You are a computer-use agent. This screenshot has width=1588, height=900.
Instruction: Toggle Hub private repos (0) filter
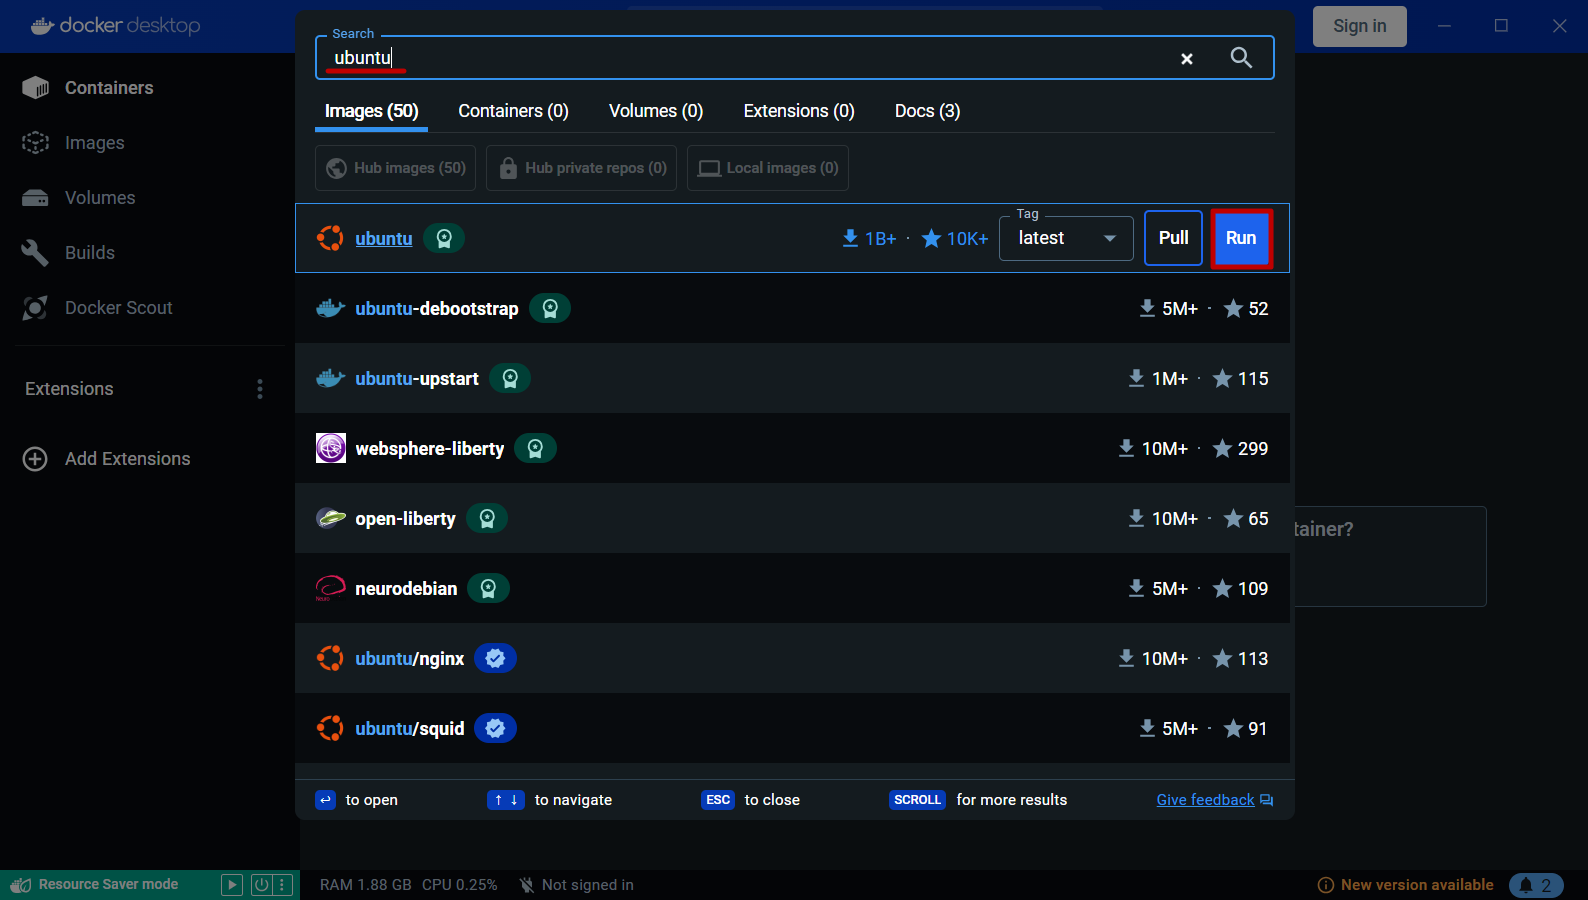point(581,168)
